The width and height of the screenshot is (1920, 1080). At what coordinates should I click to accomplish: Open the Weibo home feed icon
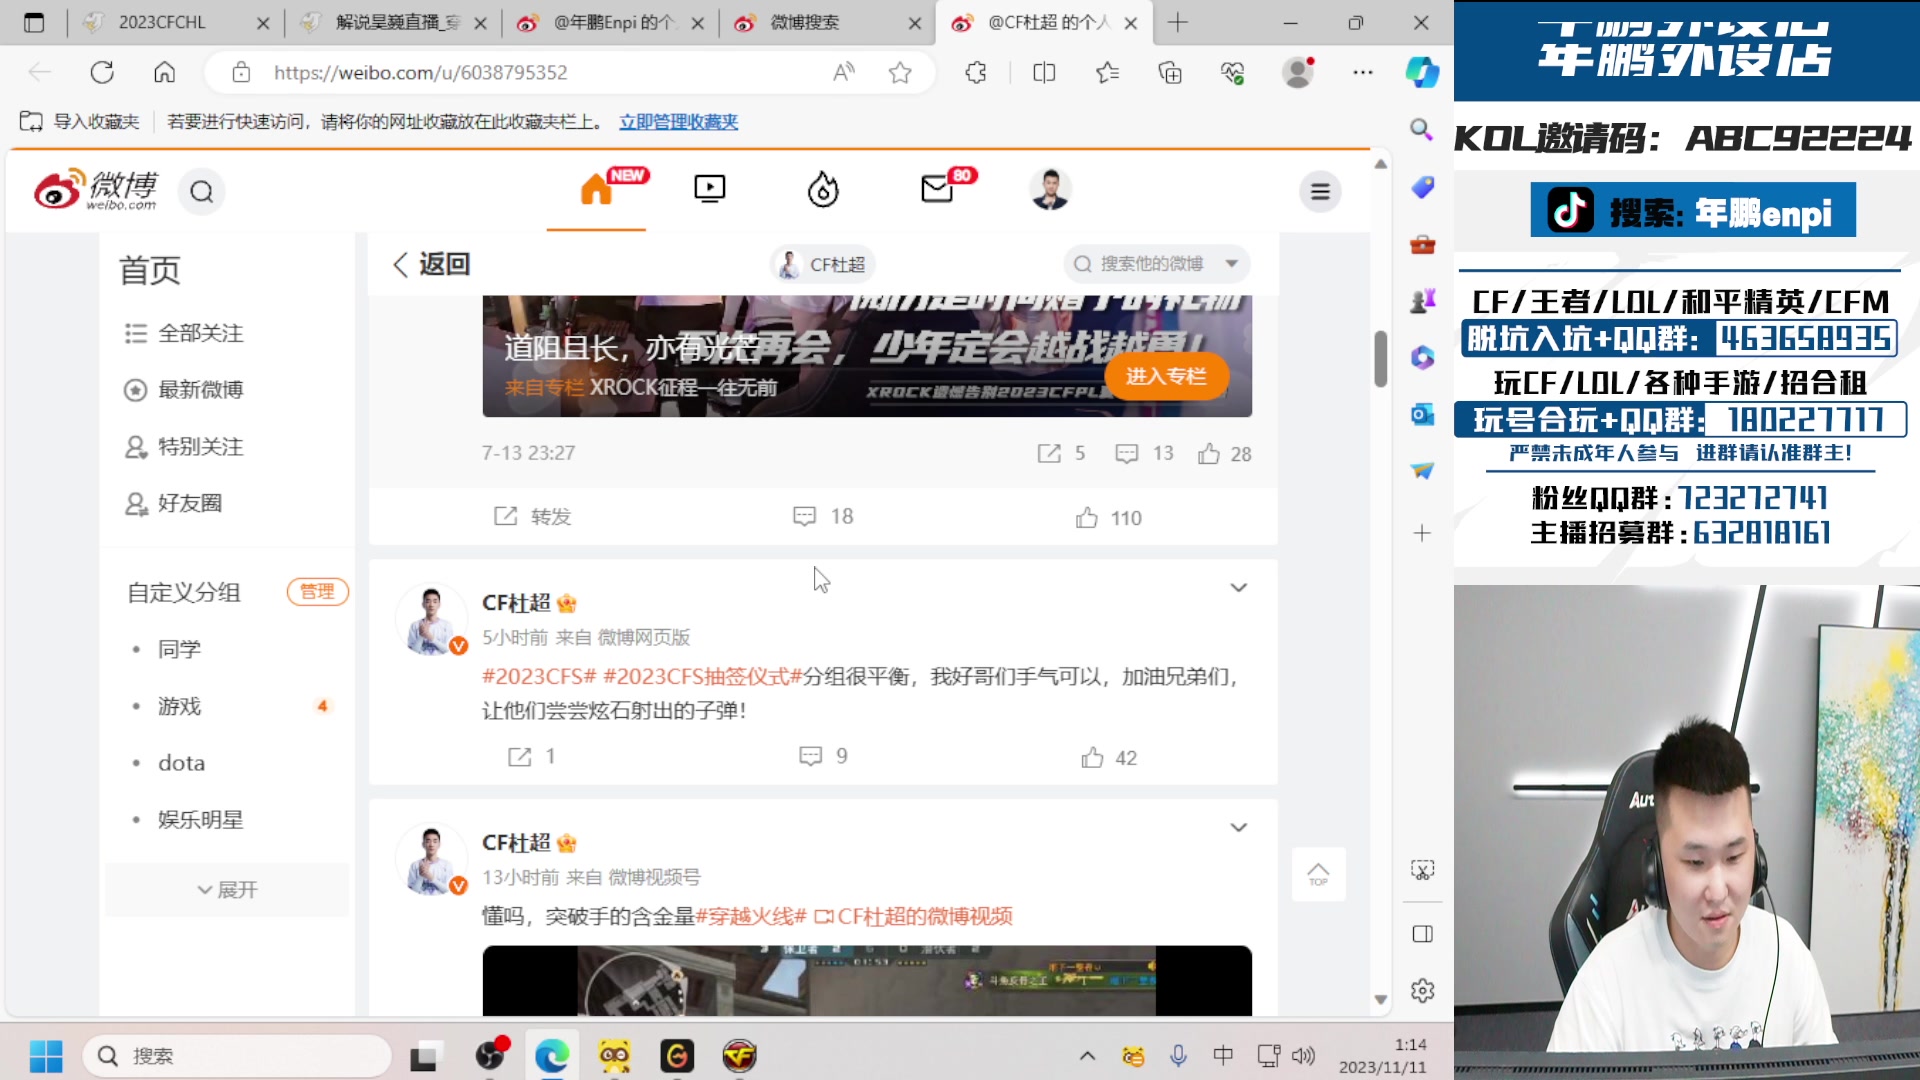point(596,189)
